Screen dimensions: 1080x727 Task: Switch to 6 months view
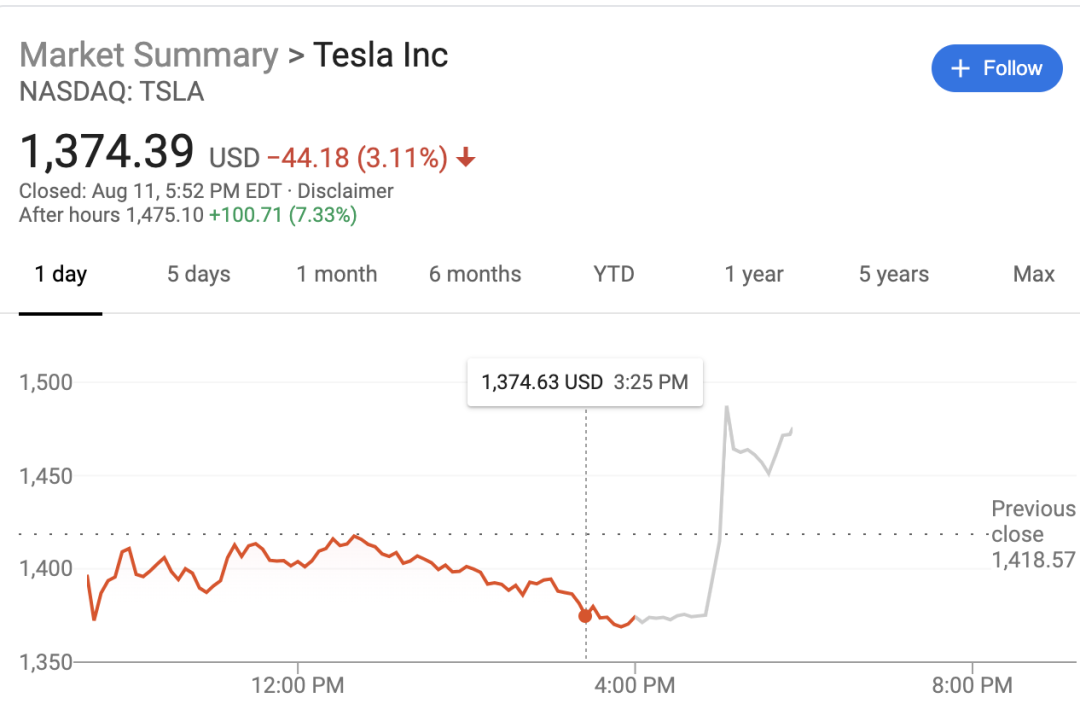pyautogui.click(x=475, y=274)
